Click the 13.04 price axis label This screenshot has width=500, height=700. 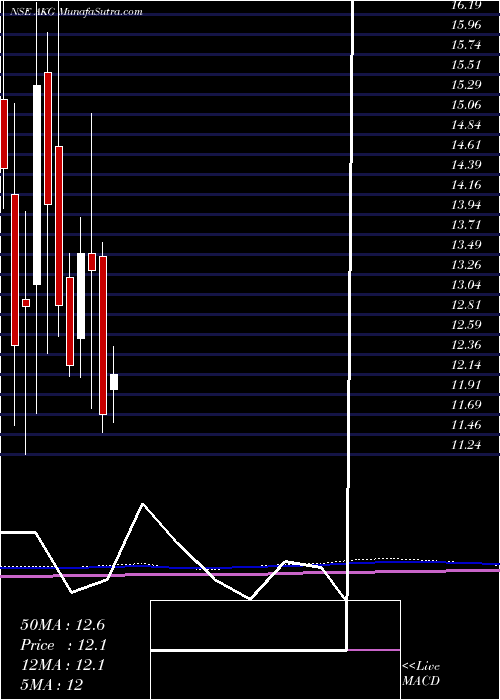point(466,285)
